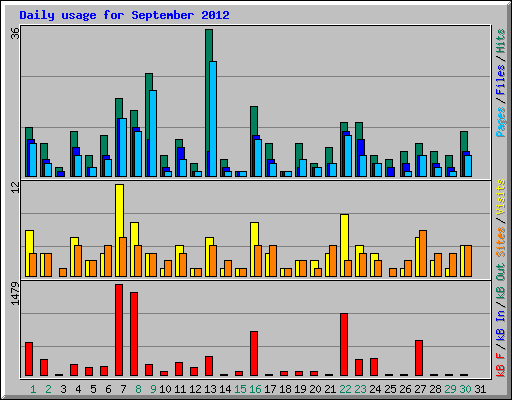Select day label '26' on the x-axis

405,389
